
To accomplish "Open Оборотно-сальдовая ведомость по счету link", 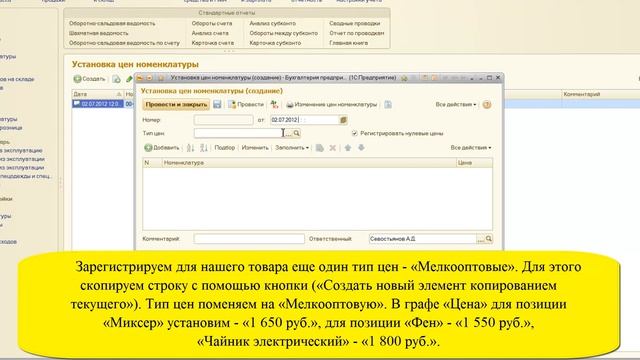I will coord(124,43).
